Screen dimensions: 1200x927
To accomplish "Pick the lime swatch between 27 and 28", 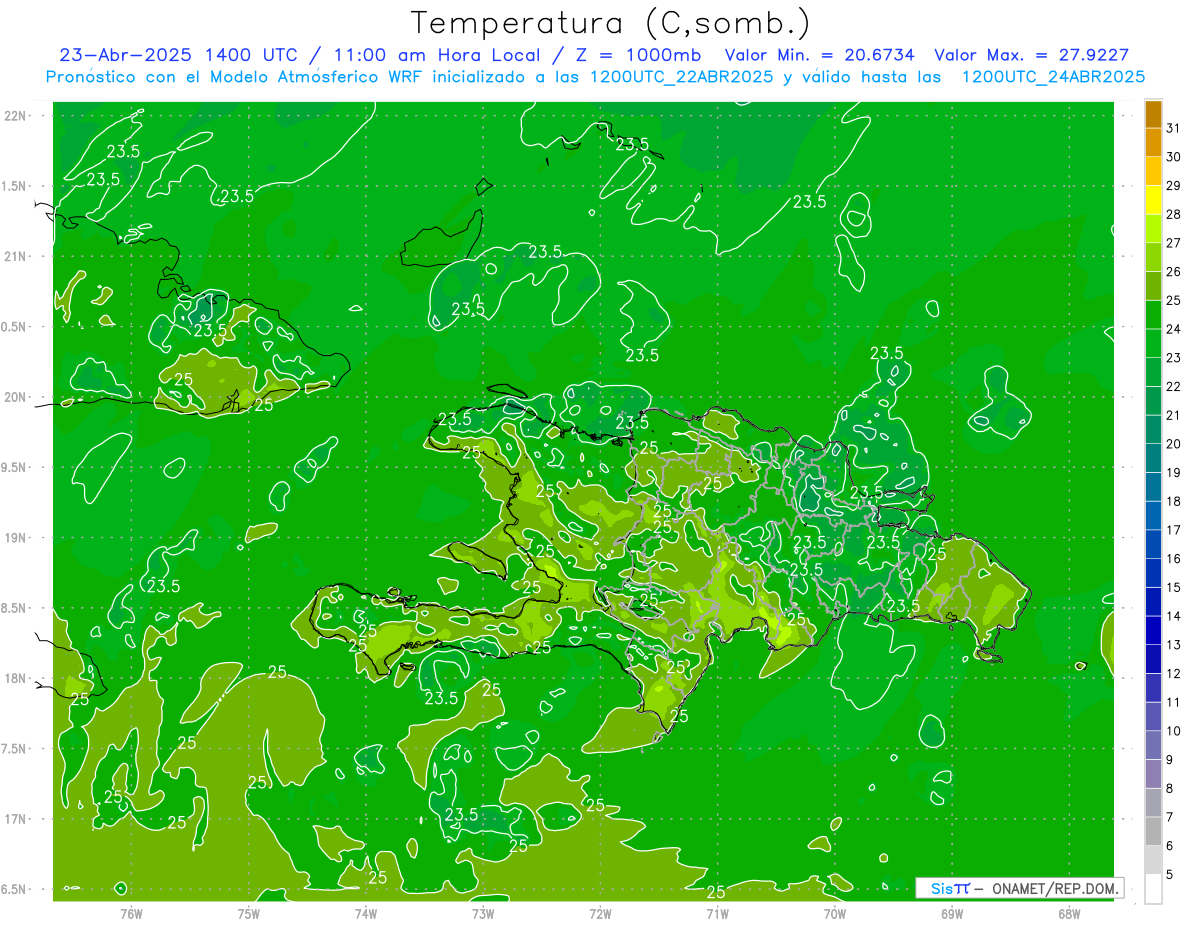I will coord(1153,229).
